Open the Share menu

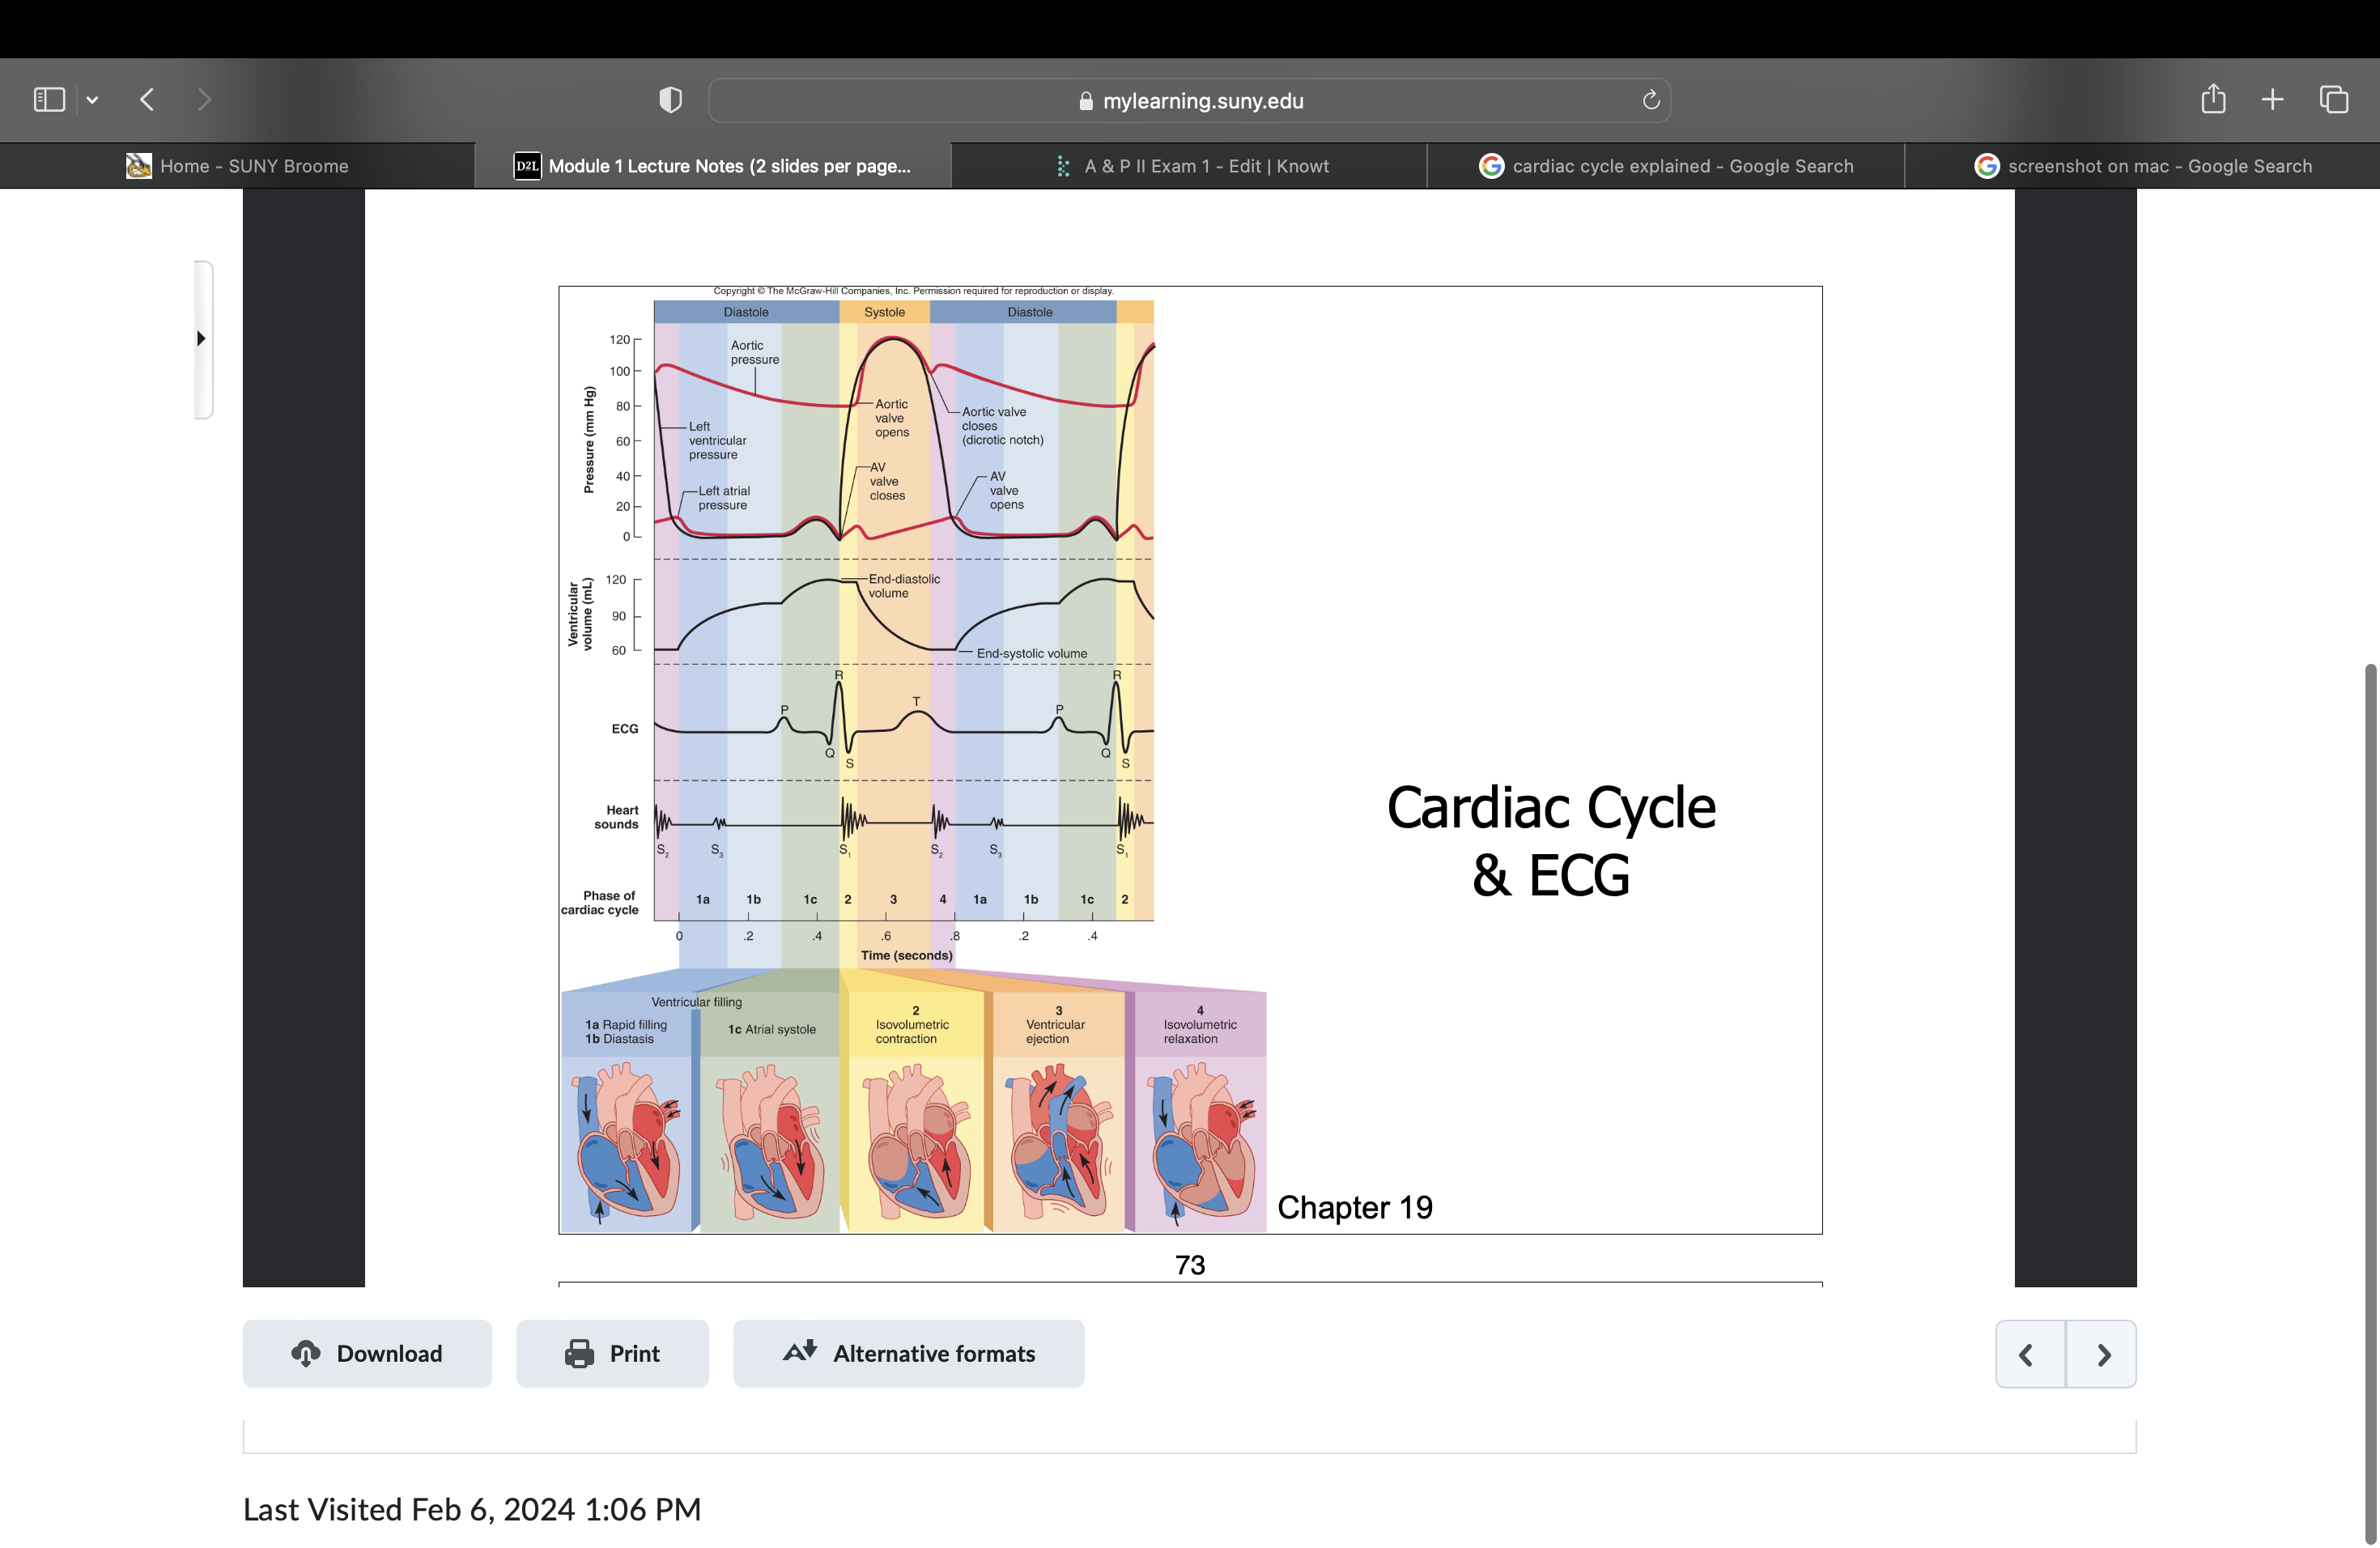[x=2213, y=98]
